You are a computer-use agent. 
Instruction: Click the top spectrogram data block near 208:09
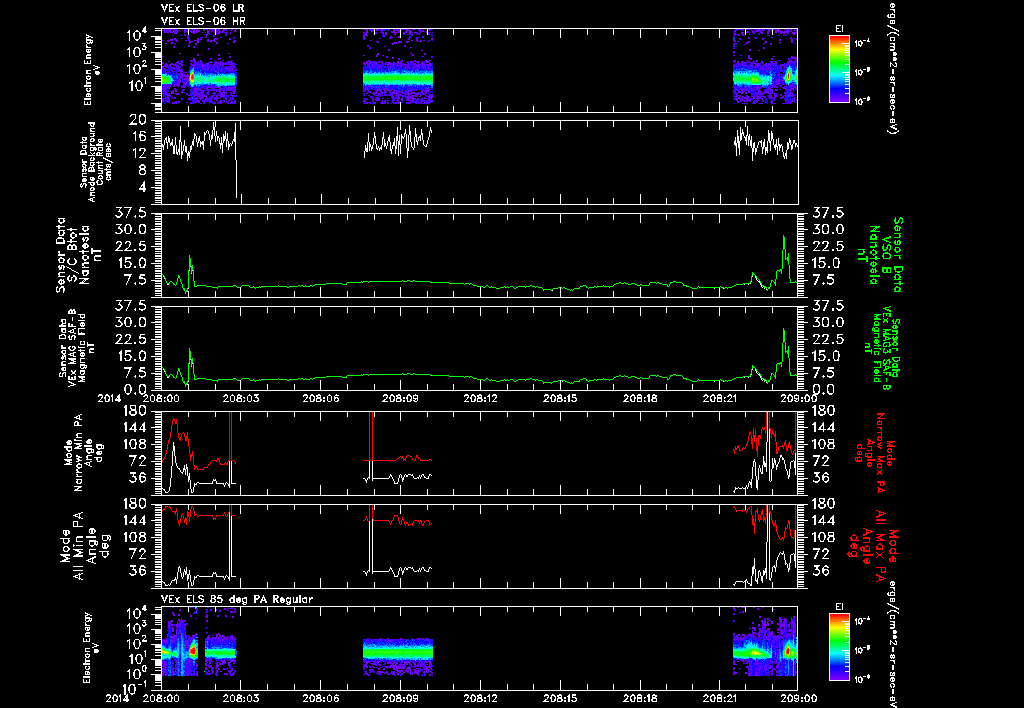[398, 67]
